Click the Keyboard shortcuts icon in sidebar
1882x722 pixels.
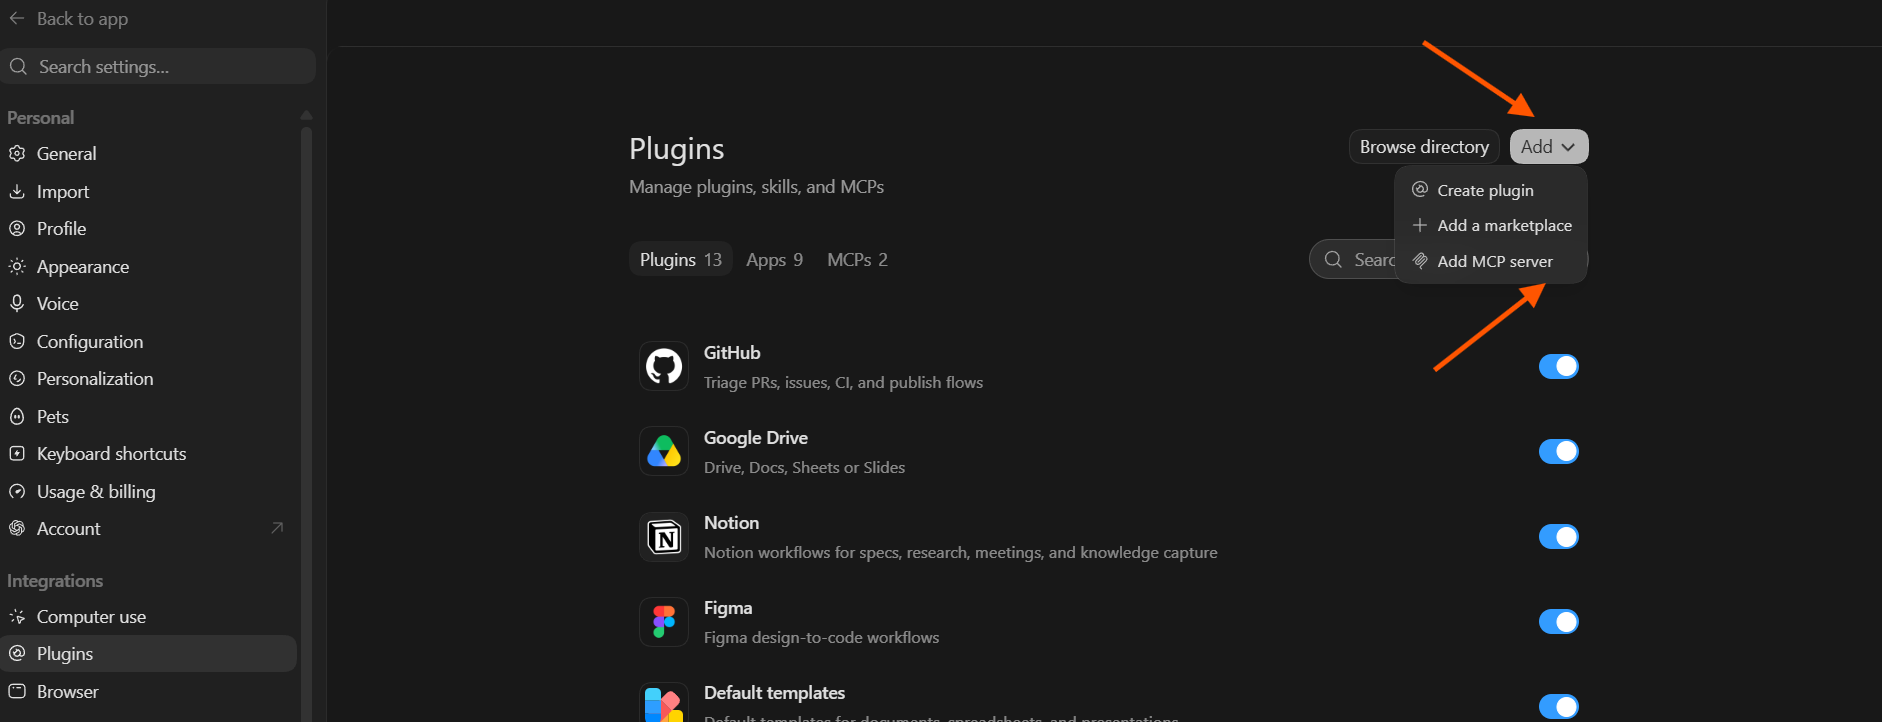click(x=17, y=454)
